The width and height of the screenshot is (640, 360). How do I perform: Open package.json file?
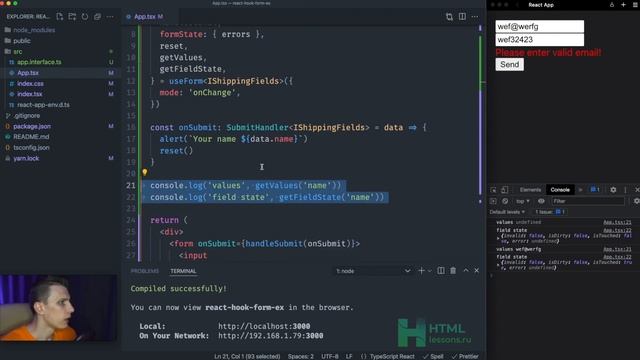32,126
